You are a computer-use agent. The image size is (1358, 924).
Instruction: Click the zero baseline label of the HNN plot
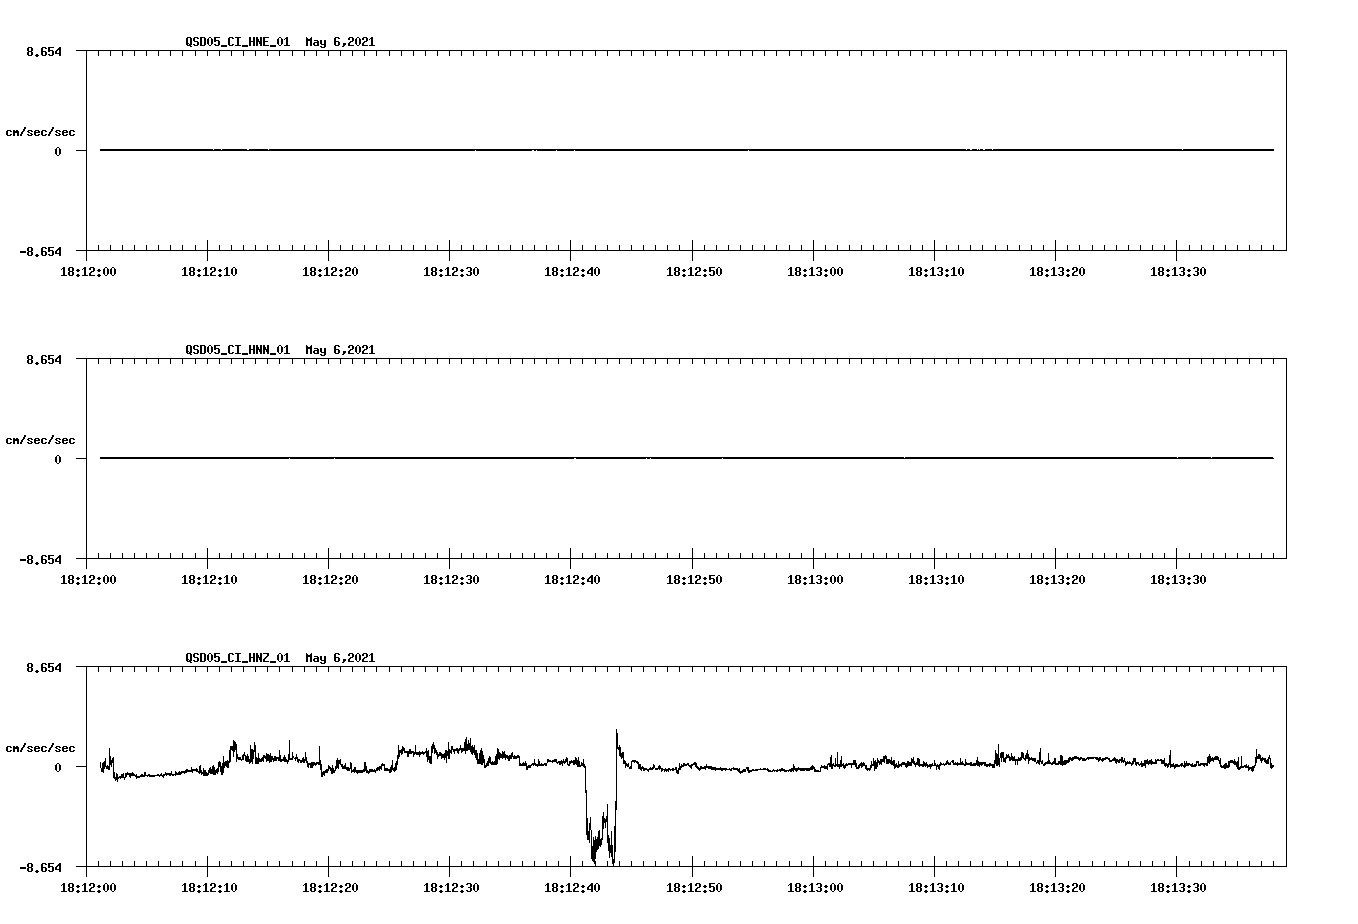(57, 459)
